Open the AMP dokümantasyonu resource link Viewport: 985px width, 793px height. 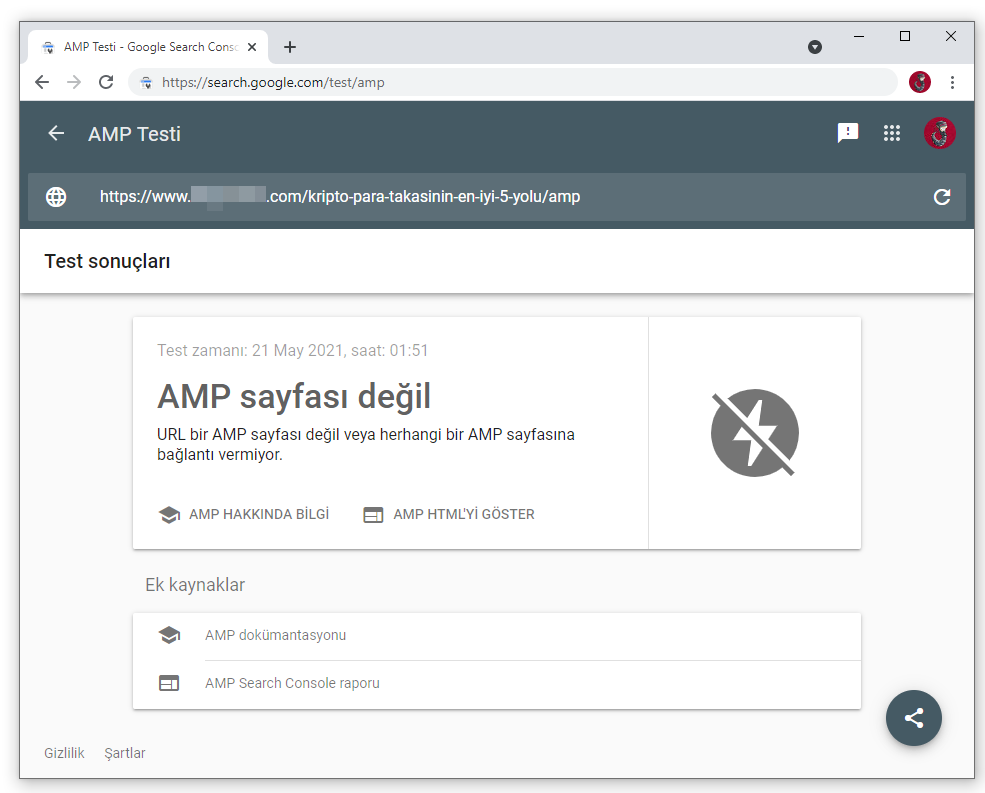(276, 635)
